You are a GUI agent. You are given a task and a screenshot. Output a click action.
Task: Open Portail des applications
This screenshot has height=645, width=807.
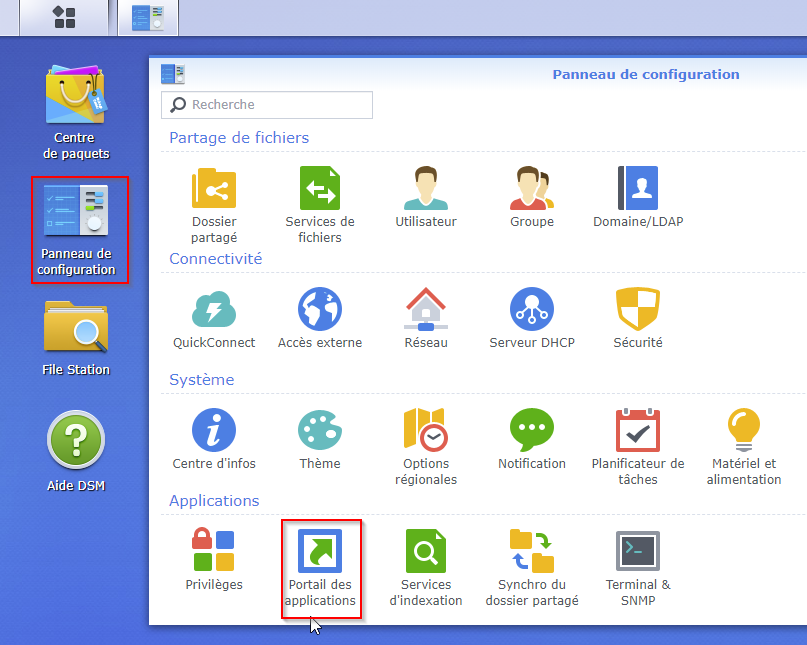(320, 568)
